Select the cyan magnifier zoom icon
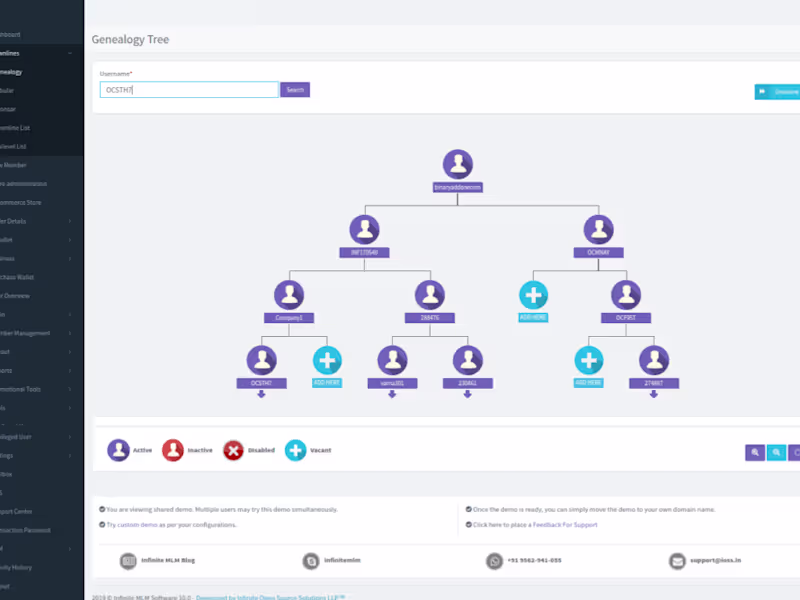Screen dimensions: 800x600 click(x=777, y=453)
